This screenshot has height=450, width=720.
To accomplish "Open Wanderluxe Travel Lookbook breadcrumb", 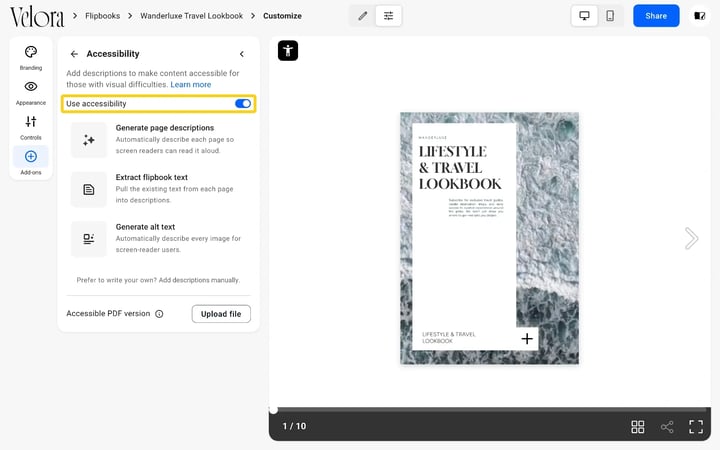I will pyautogui.click(x=191, y=16).
